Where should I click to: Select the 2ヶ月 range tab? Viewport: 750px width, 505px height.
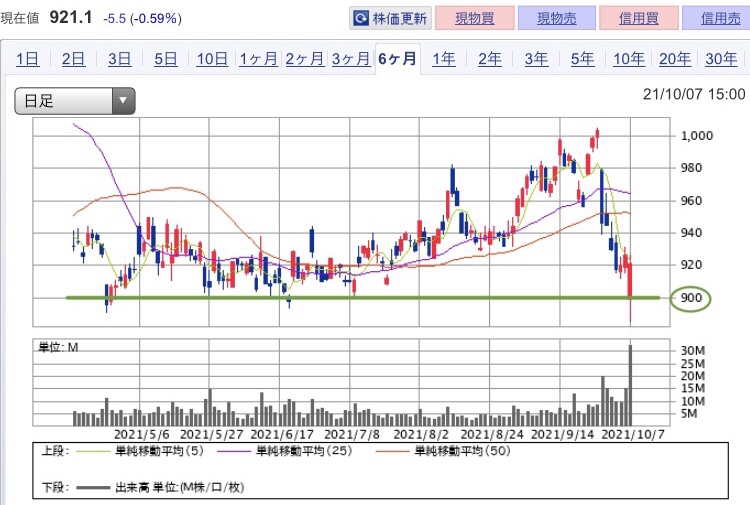pyautogui.click(x=305, y=59)
